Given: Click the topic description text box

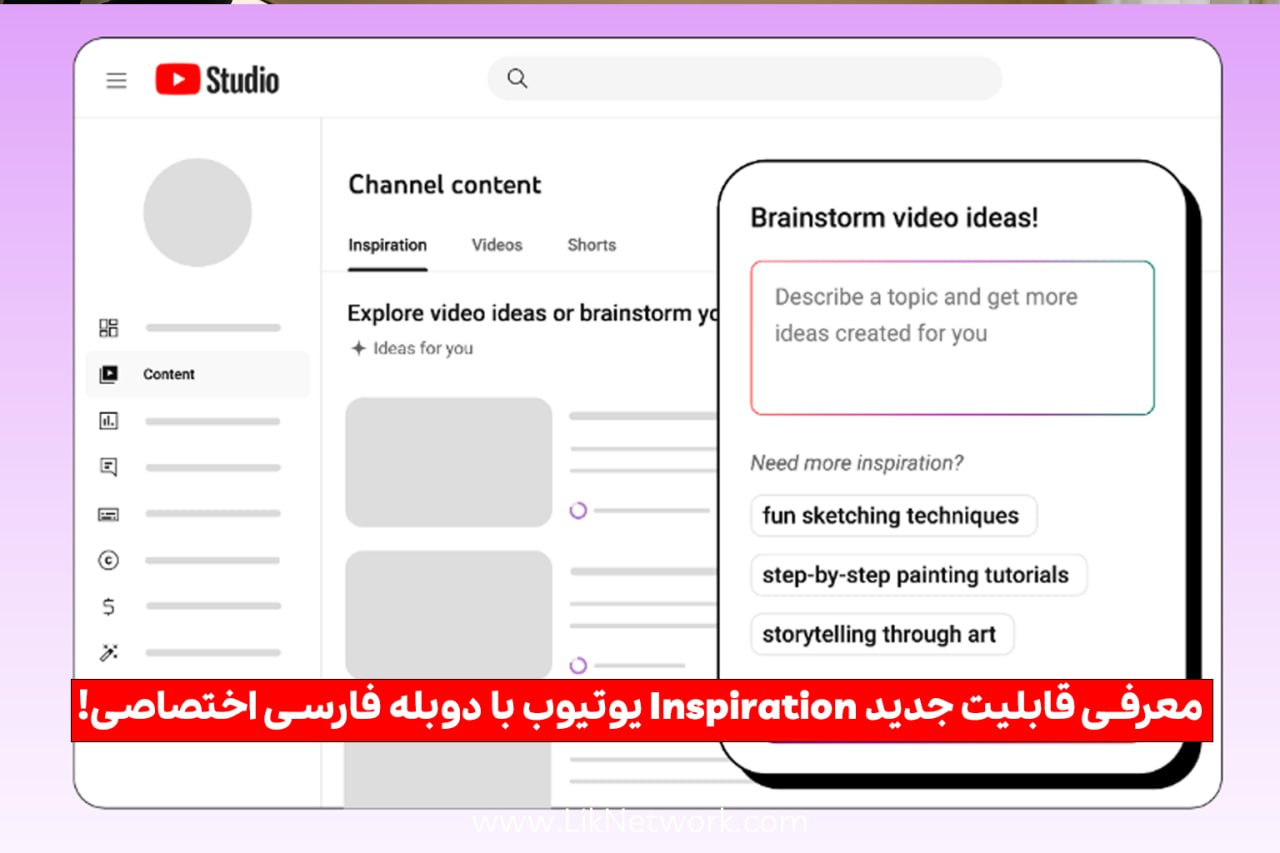Looking at the screenshot, I should coord(952,338).
